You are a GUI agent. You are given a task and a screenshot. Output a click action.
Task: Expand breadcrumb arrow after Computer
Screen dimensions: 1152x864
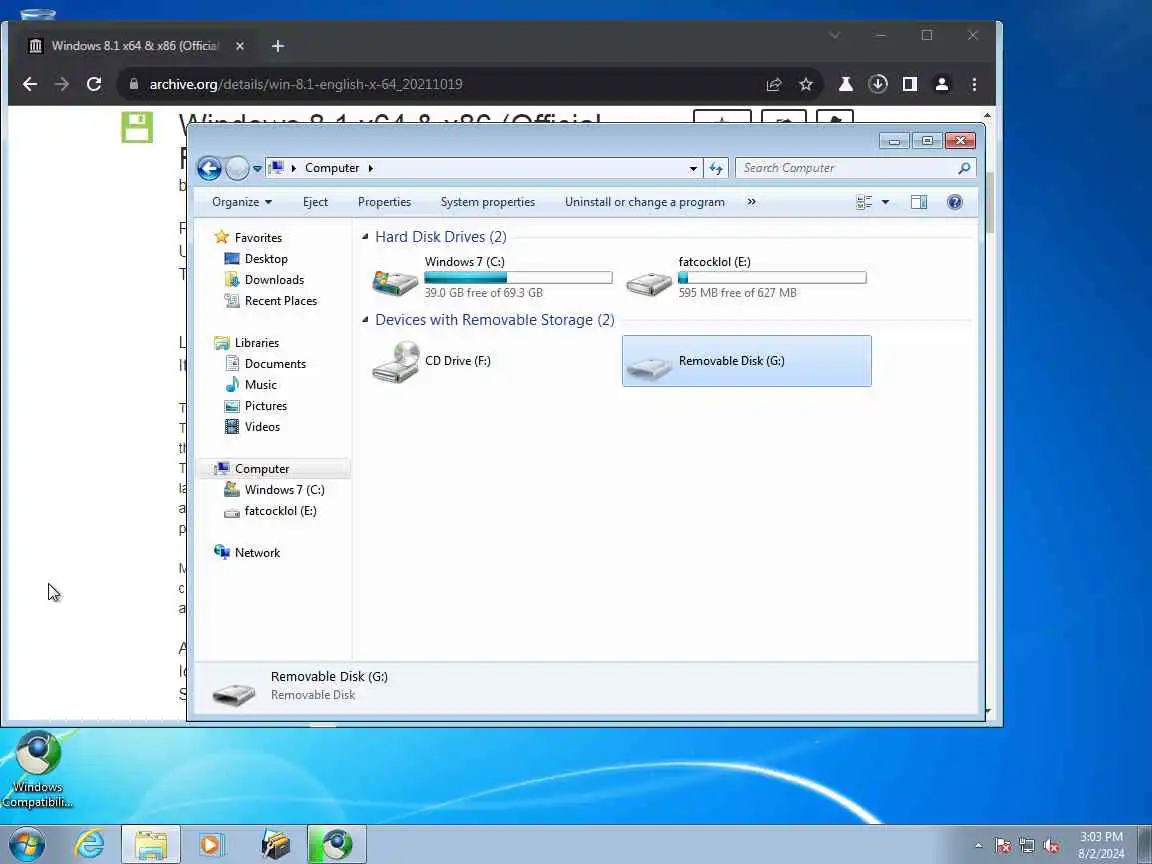370,168
